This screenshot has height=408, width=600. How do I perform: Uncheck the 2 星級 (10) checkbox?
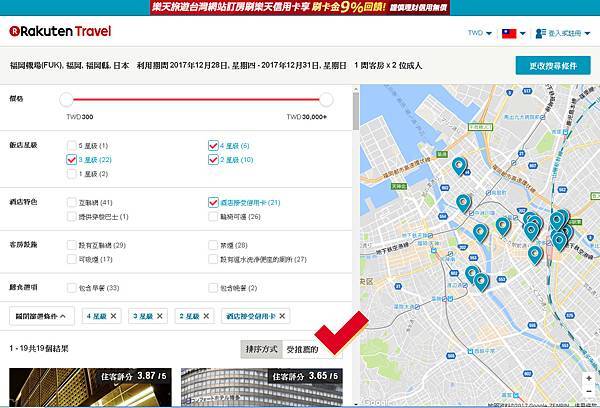click(213, 160)
